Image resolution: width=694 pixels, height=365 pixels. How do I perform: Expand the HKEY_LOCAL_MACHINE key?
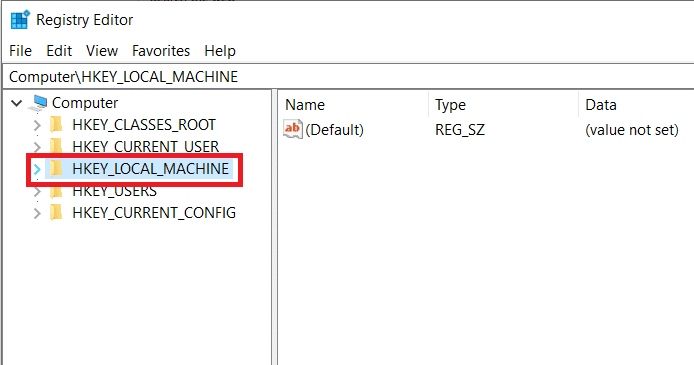pos(37,169)
